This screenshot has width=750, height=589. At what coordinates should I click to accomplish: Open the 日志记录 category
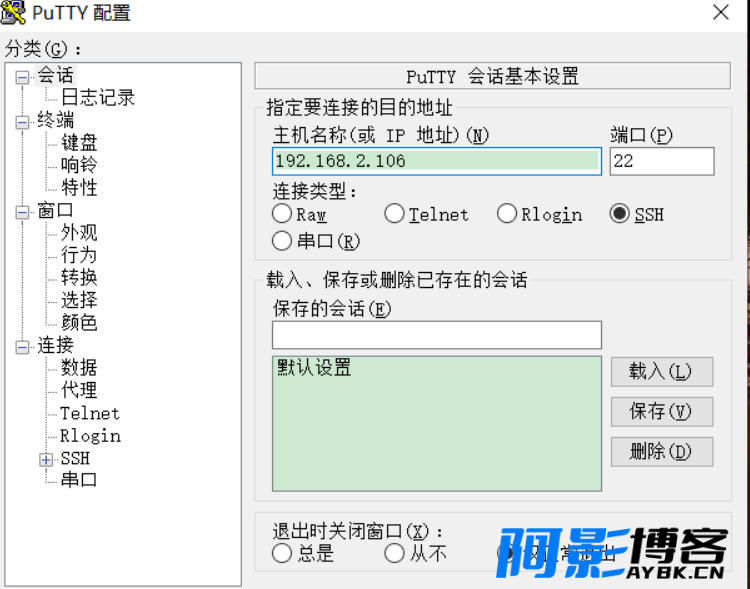[x=98, y=98]
